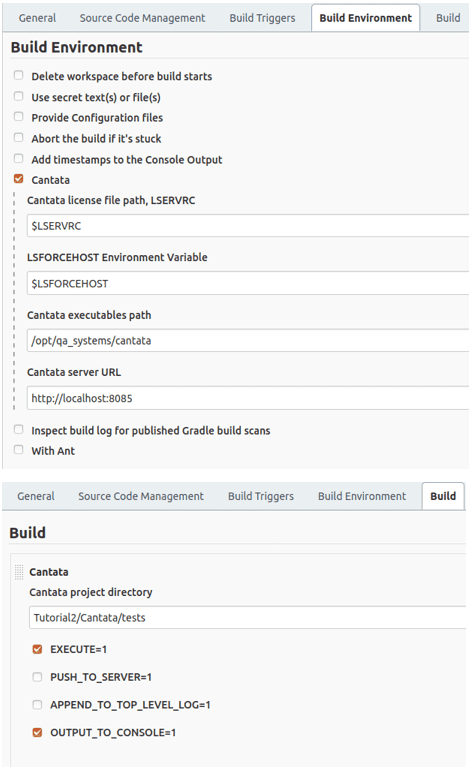The height and width of the screenshot is (770, 469).
Task: Enable the PUSH_TO_SERVER=1 option
Action: 37,677
